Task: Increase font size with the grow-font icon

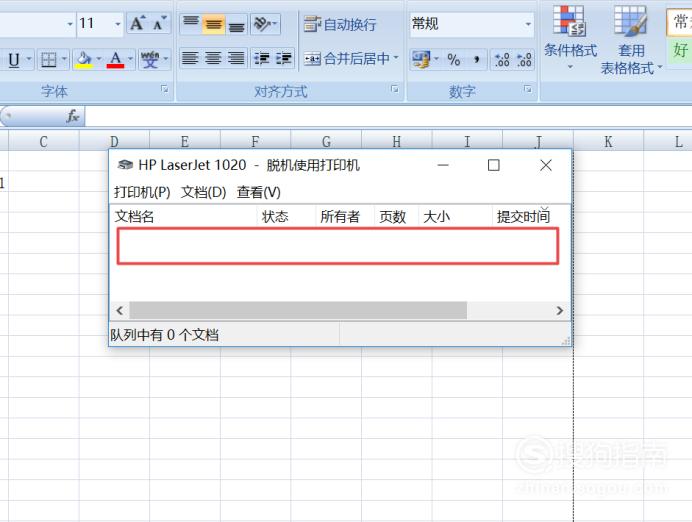Action: 137,23
